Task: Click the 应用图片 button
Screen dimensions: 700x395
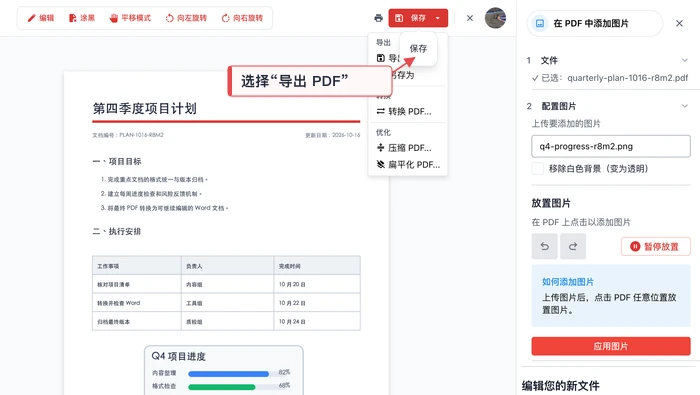Action: click(x=611, y=346)
